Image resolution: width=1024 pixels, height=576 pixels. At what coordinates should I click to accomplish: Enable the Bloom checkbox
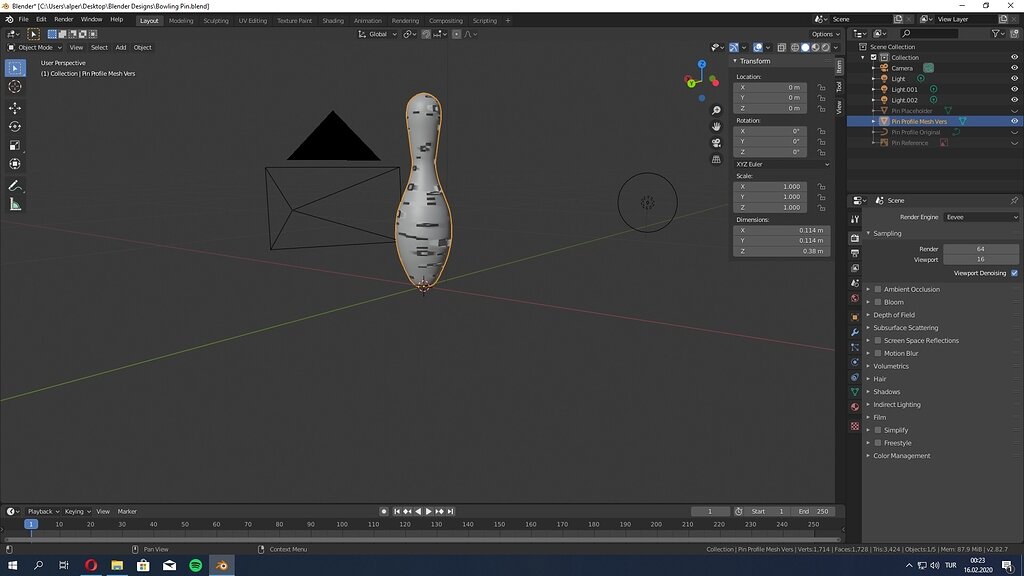[x=878, y=302]
